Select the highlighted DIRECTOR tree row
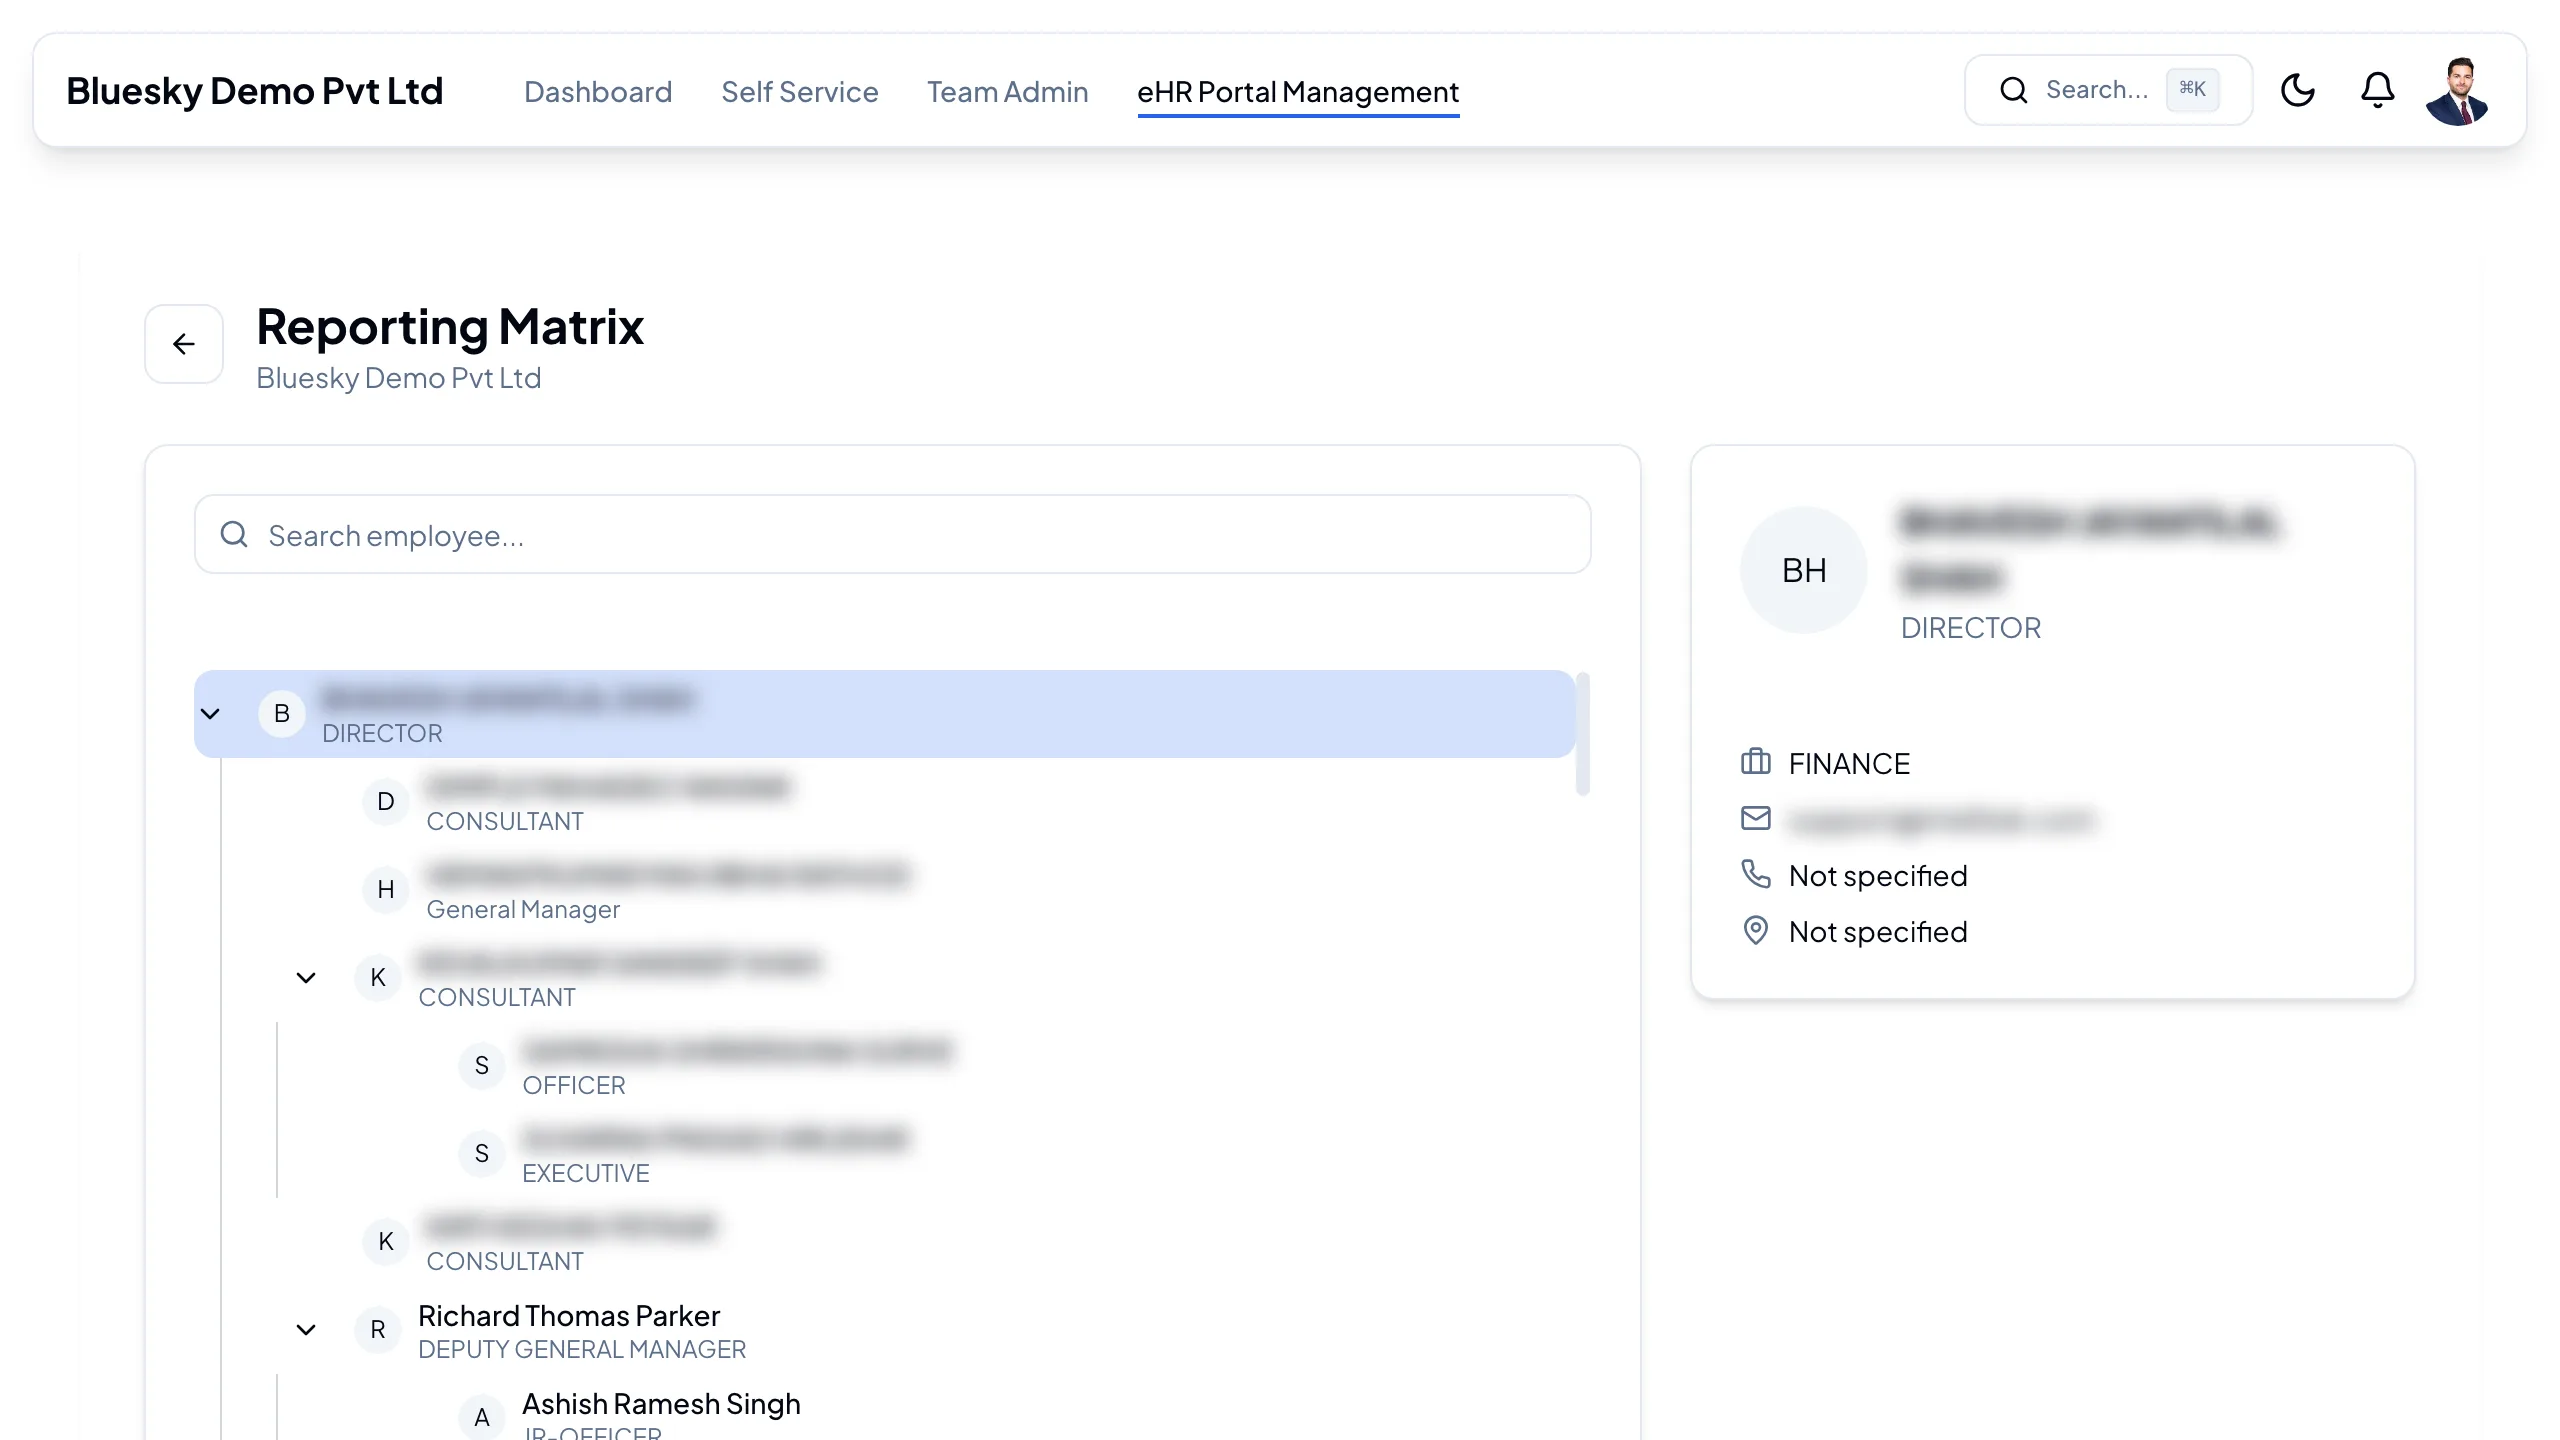This screenshot has width=2560, height=1440. (x=885, y=714)
